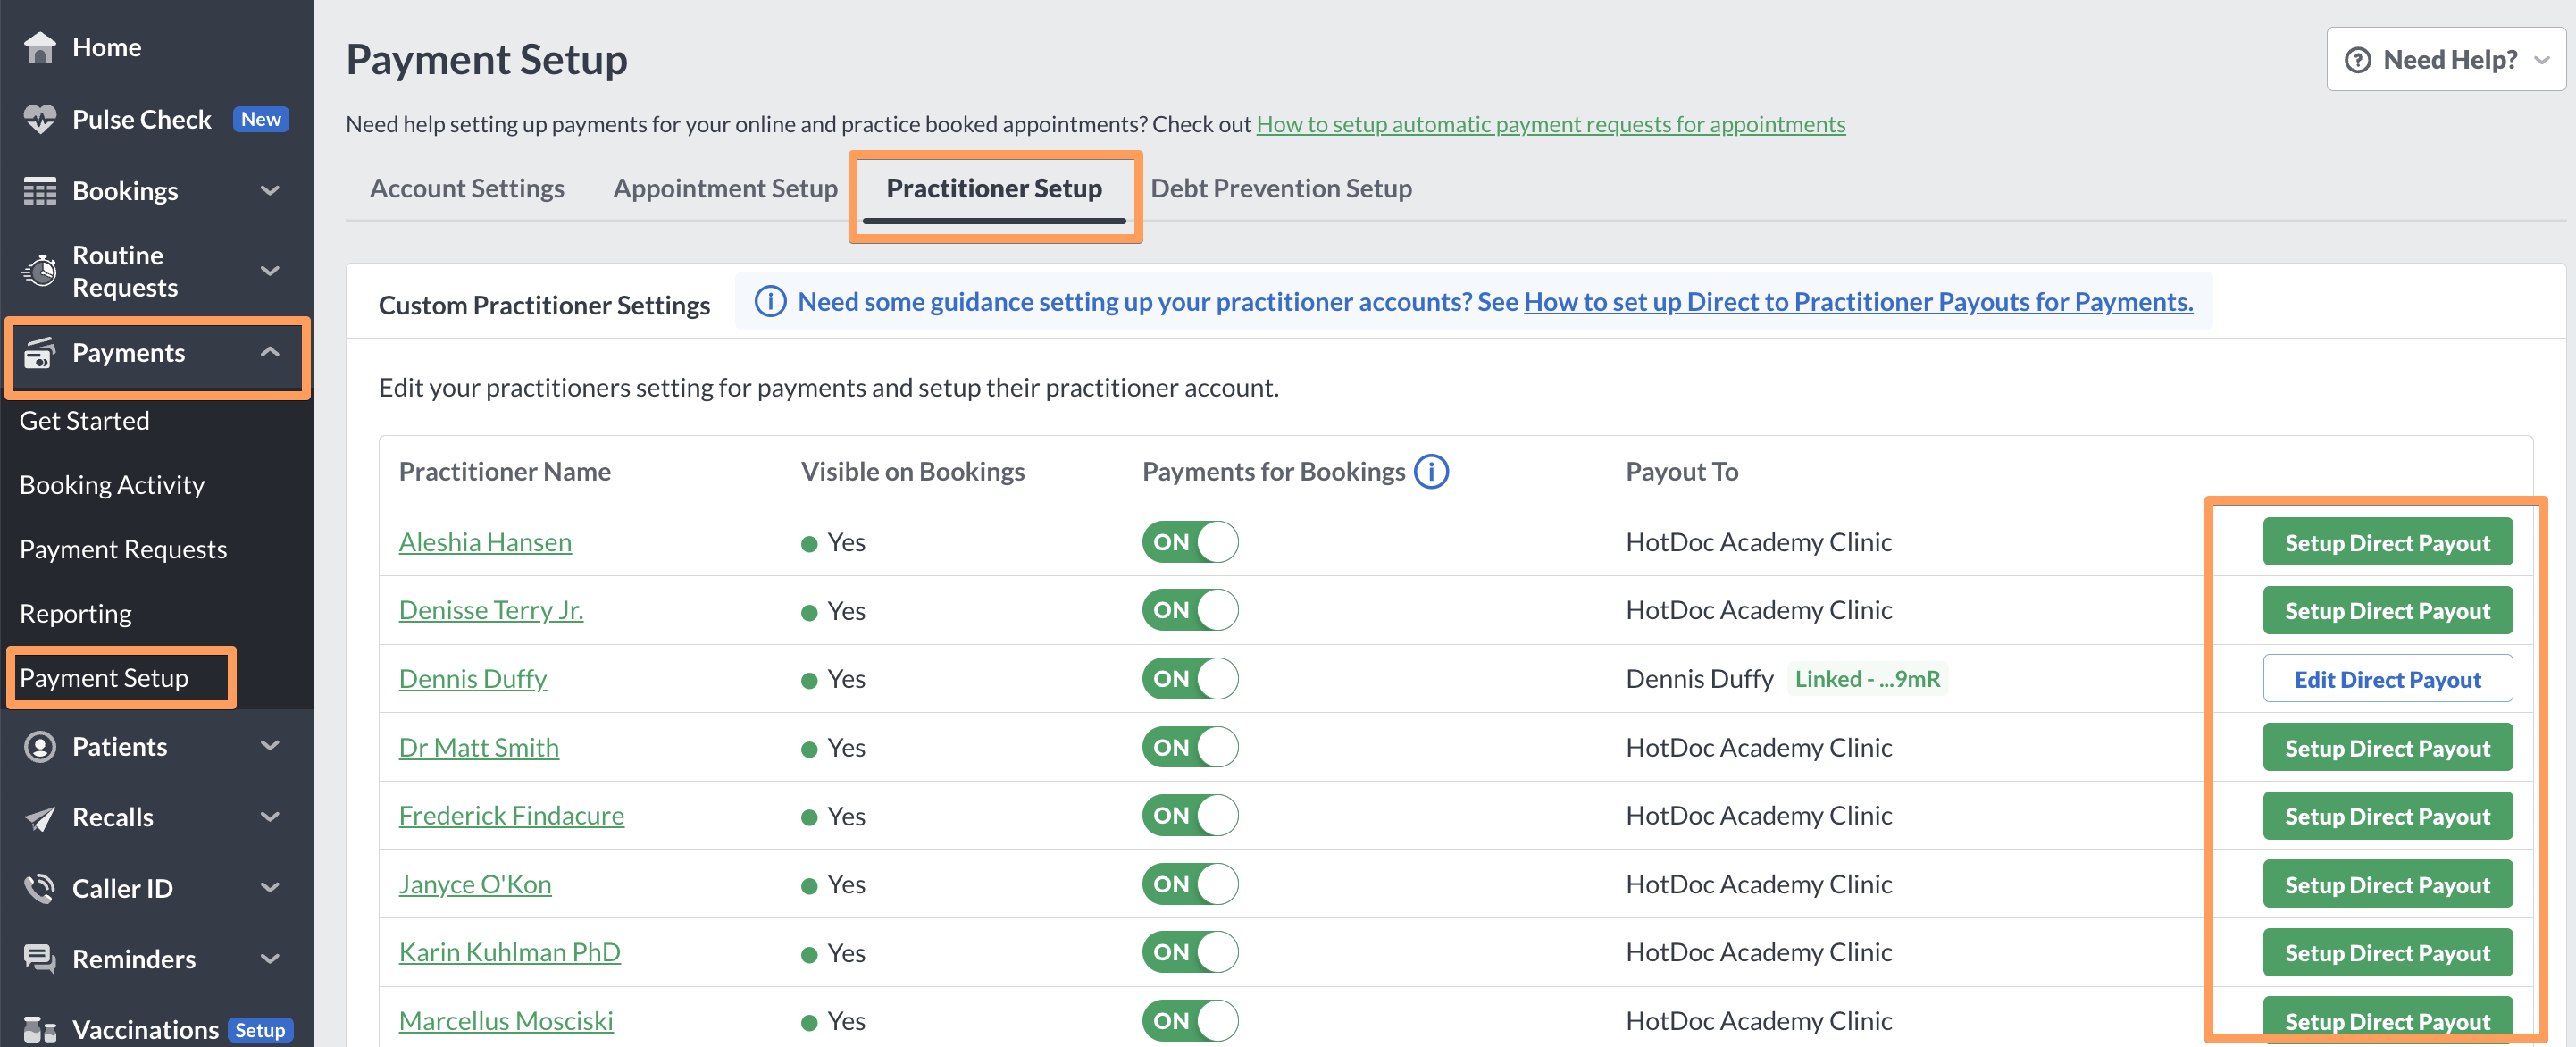Open Booking Activity menu item
The height and width of the screenshot is (1047, 2576).
pyautogui.click(x=112, y=485)
